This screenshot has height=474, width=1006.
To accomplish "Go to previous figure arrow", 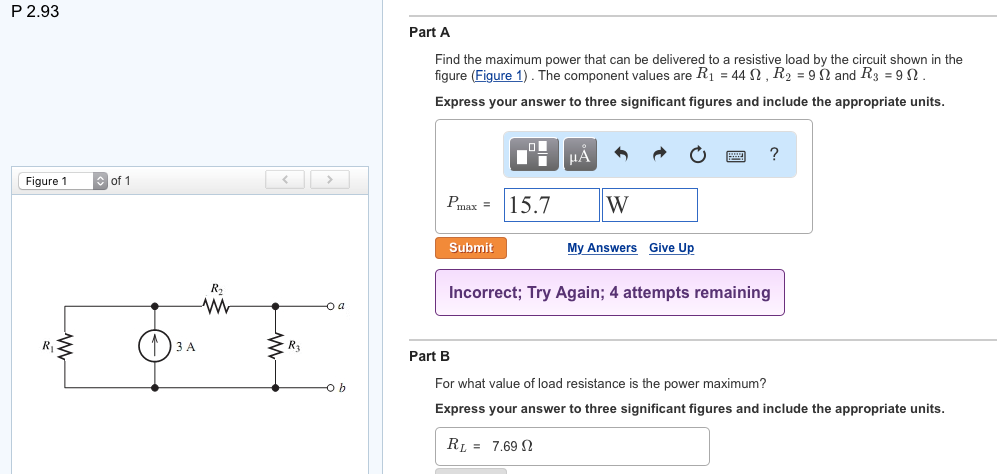I will click(285, 180).
